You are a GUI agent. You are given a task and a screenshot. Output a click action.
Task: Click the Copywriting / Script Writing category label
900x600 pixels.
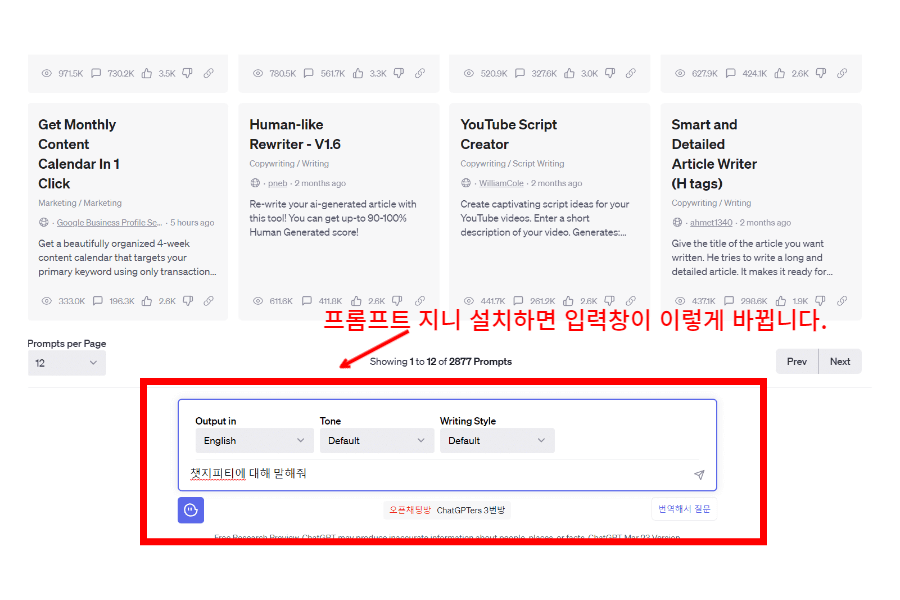(x=510, y=163)
